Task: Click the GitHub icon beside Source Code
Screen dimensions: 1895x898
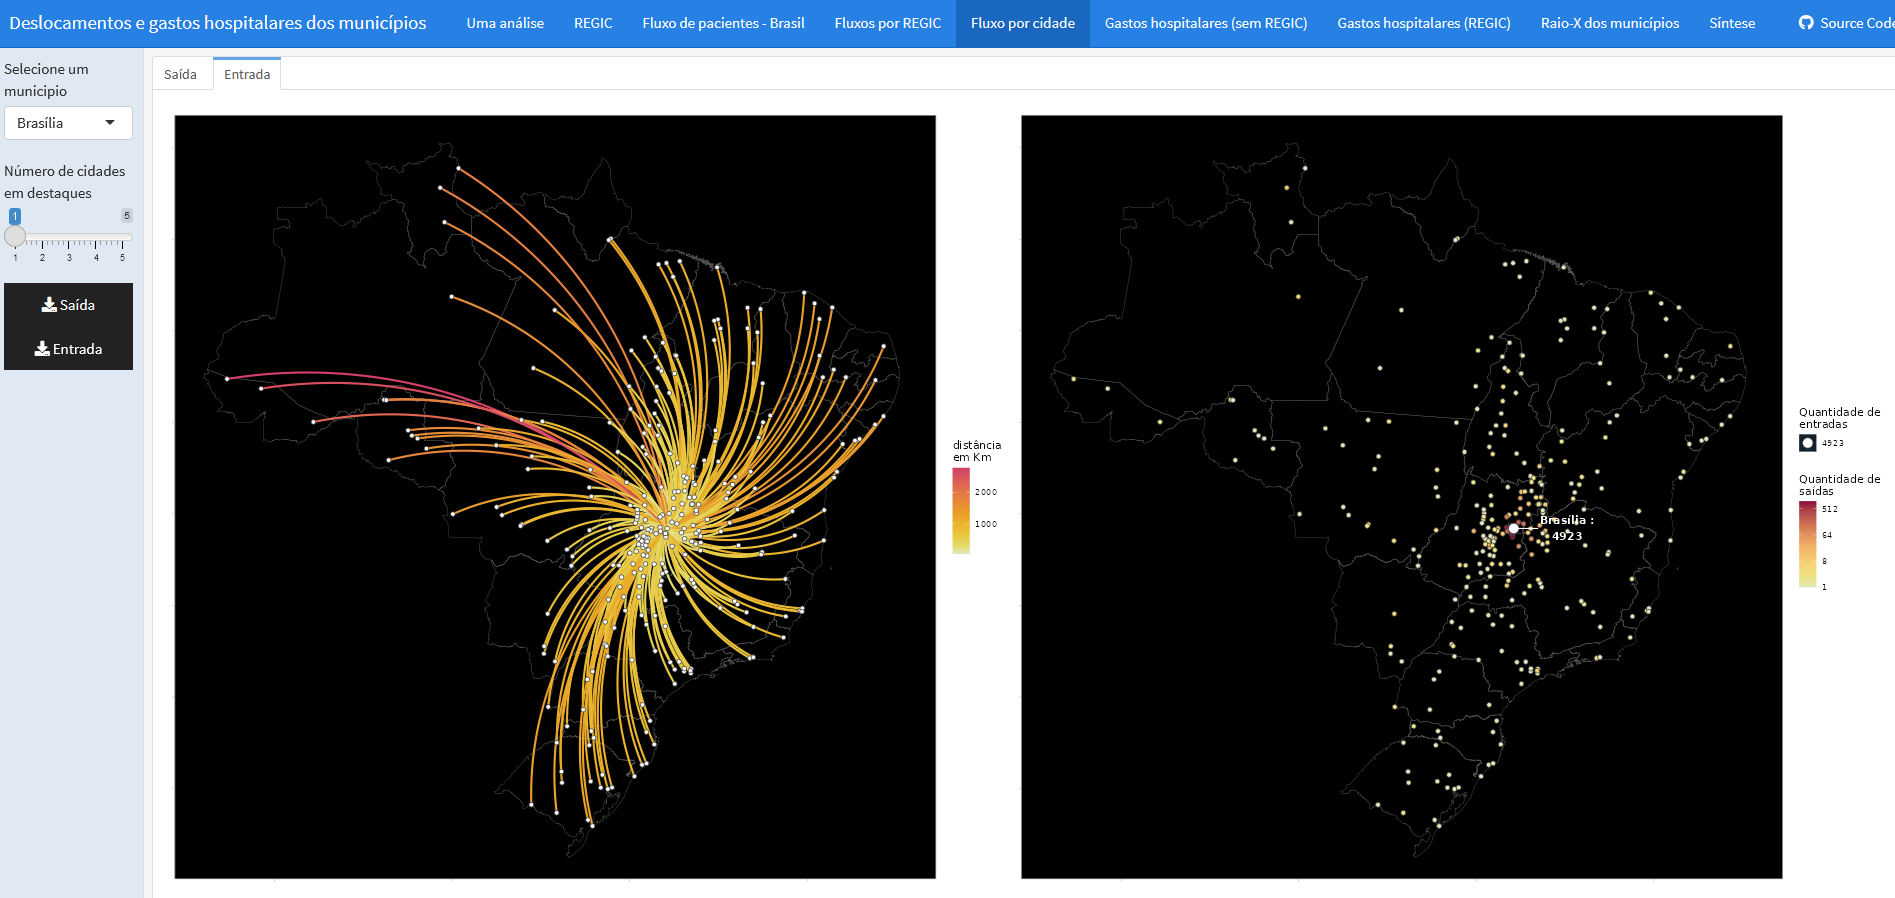Action: 1806,22
